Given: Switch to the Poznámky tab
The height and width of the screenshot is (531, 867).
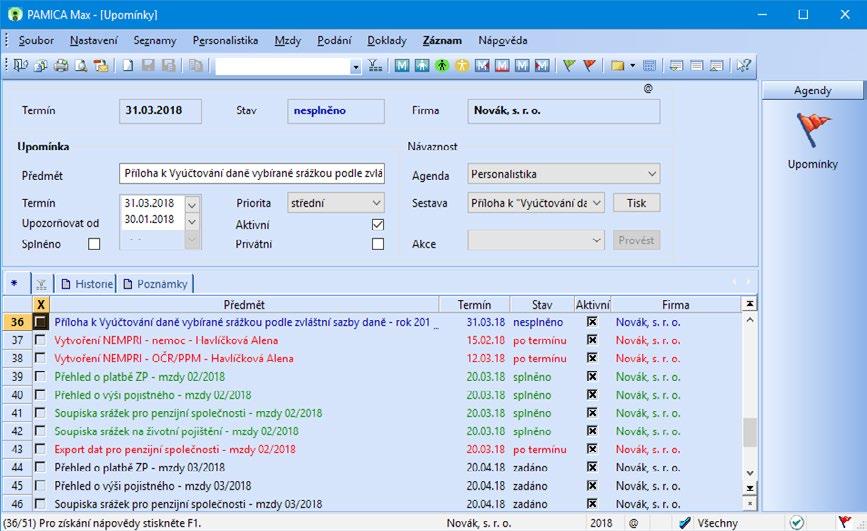Looking at the screenshot, I should pyautogui.click(x=155, y=284).
